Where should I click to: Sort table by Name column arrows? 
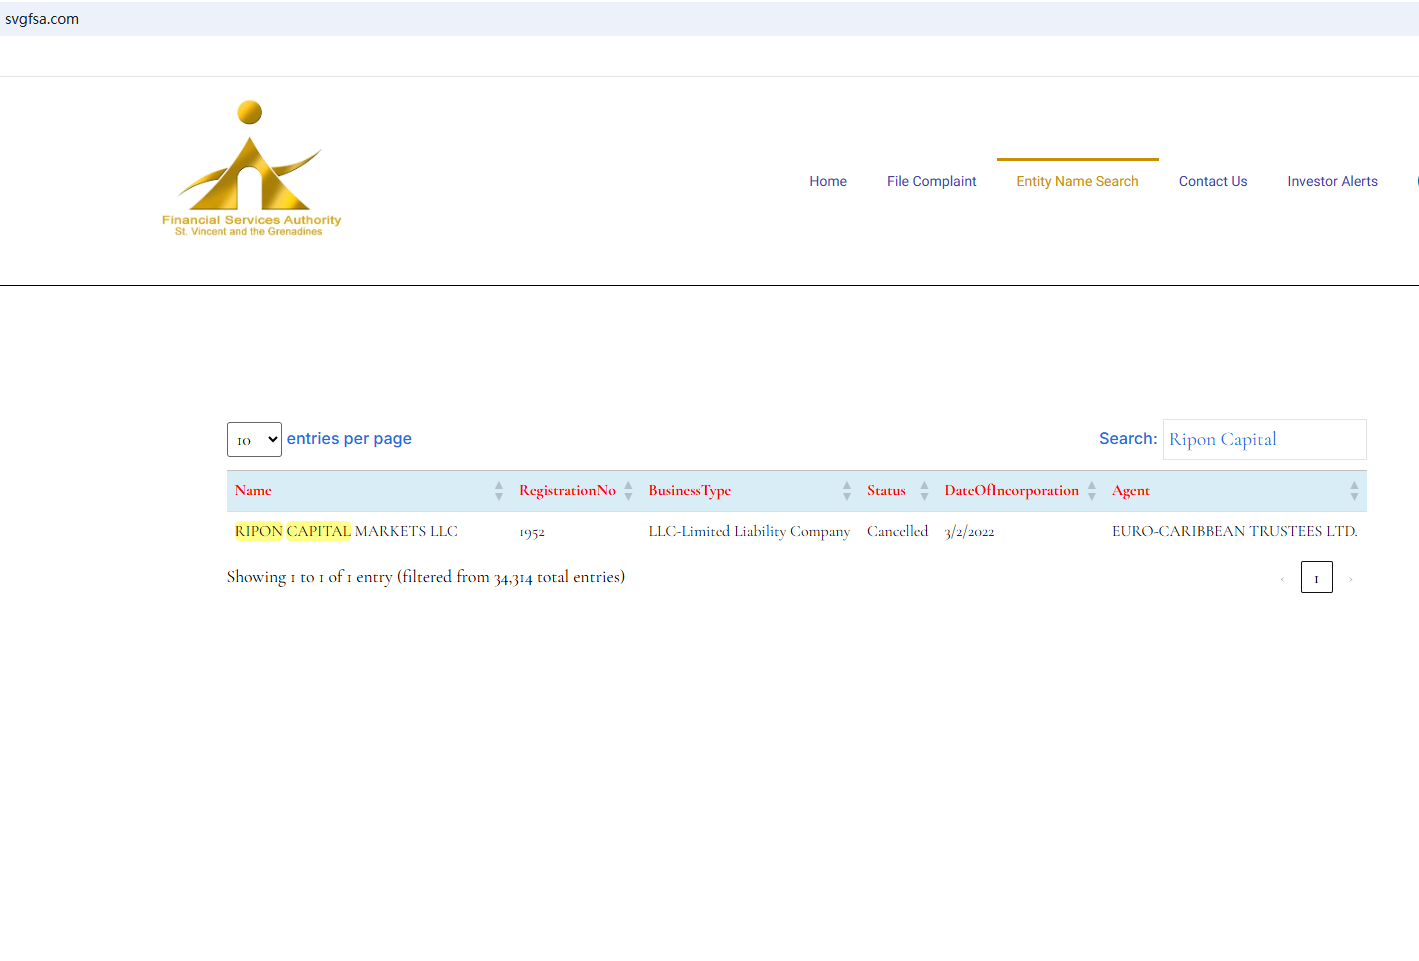[499, 491]
